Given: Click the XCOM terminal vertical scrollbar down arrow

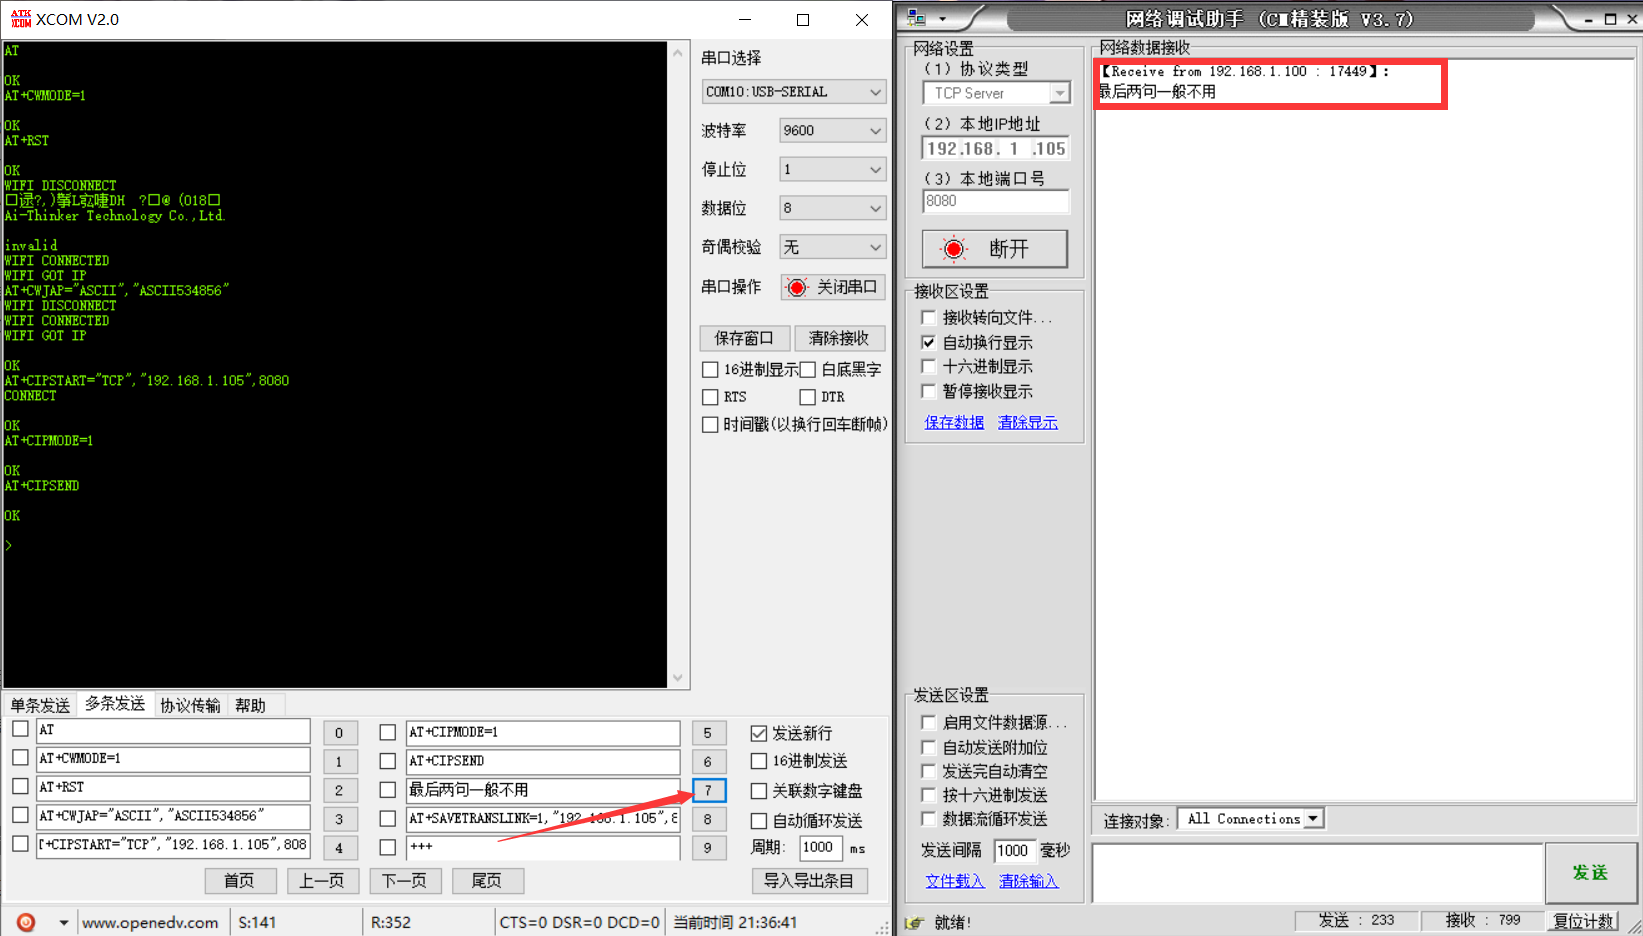Looking at the screenshot, I should tap(678, 678).
